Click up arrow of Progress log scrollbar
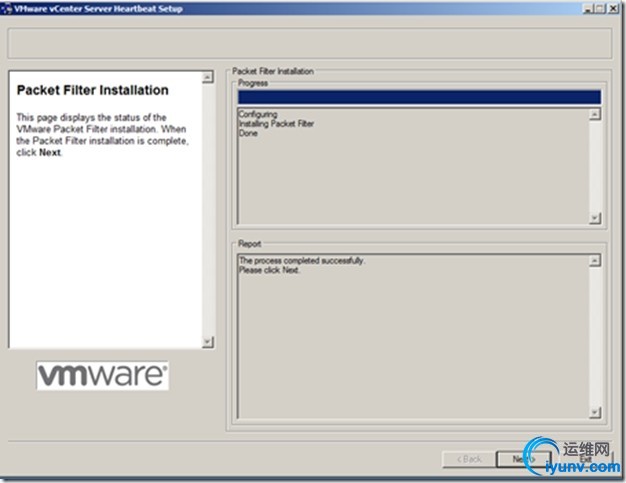The image size is (626, 483). 594,114
